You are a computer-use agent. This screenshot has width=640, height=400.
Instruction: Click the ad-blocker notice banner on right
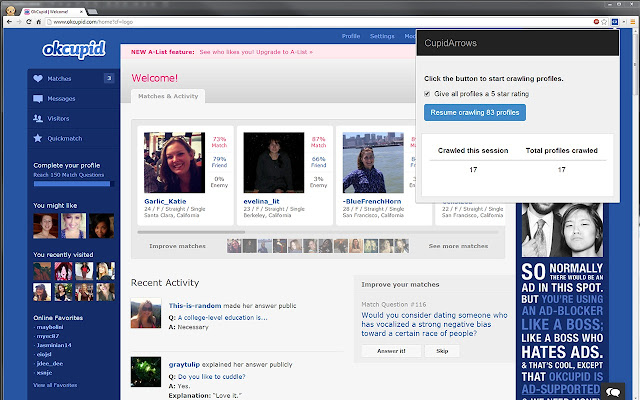(x=562, y=301)
